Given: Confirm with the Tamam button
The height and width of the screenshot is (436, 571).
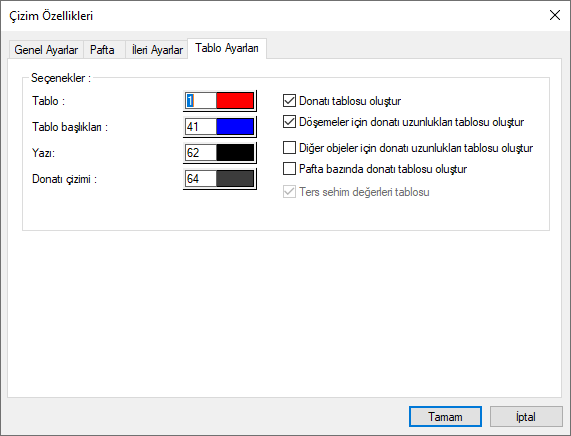Looking at the screenshot, I should coord(445,416).
